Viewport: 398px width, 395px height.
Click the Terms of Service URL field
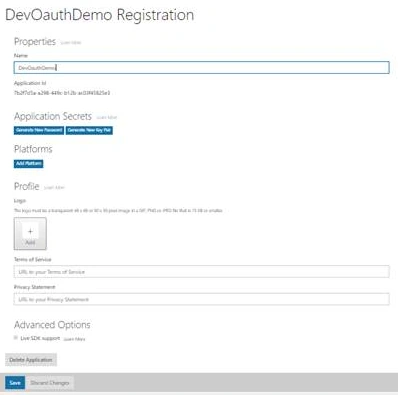[x=201, y=272]
